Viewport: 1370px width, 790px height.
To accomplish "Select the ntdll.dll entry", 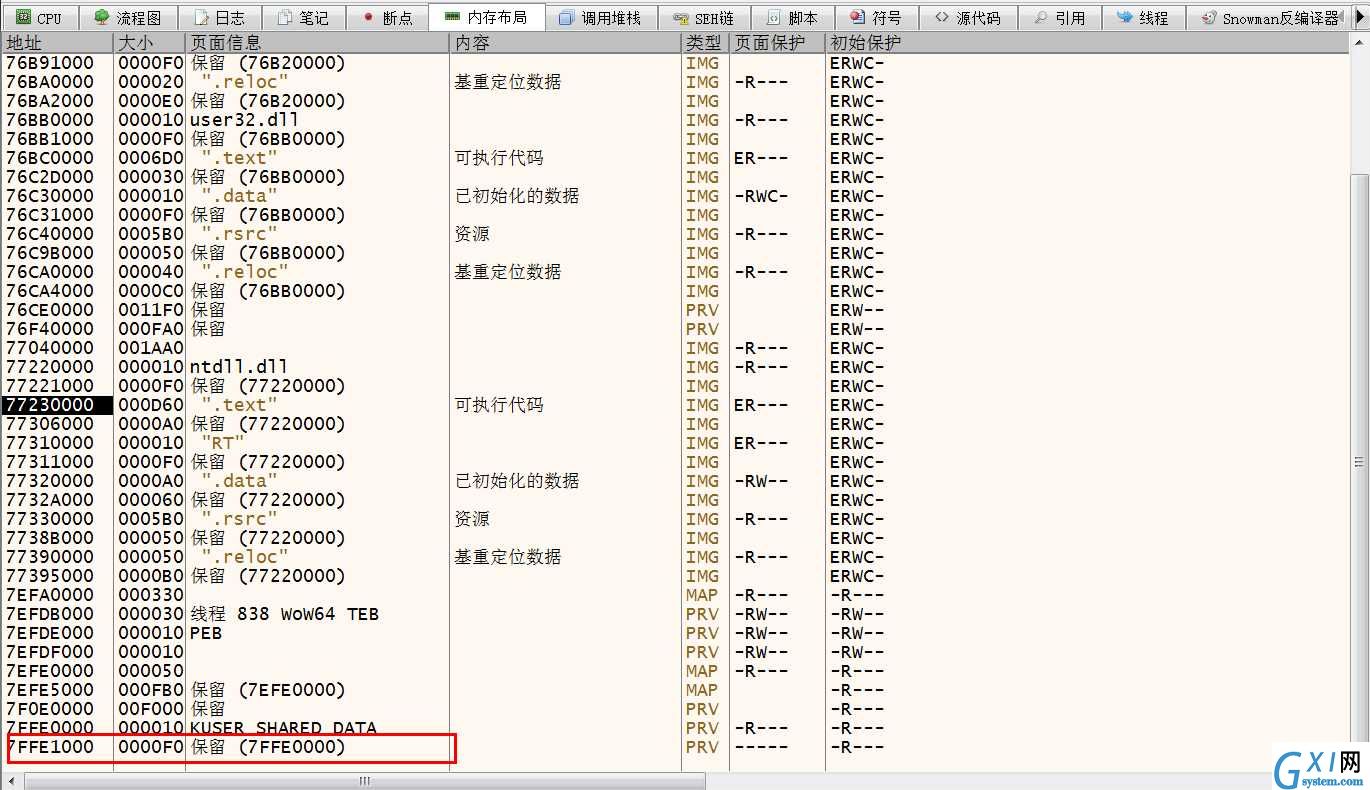I will tap(238, 367).
